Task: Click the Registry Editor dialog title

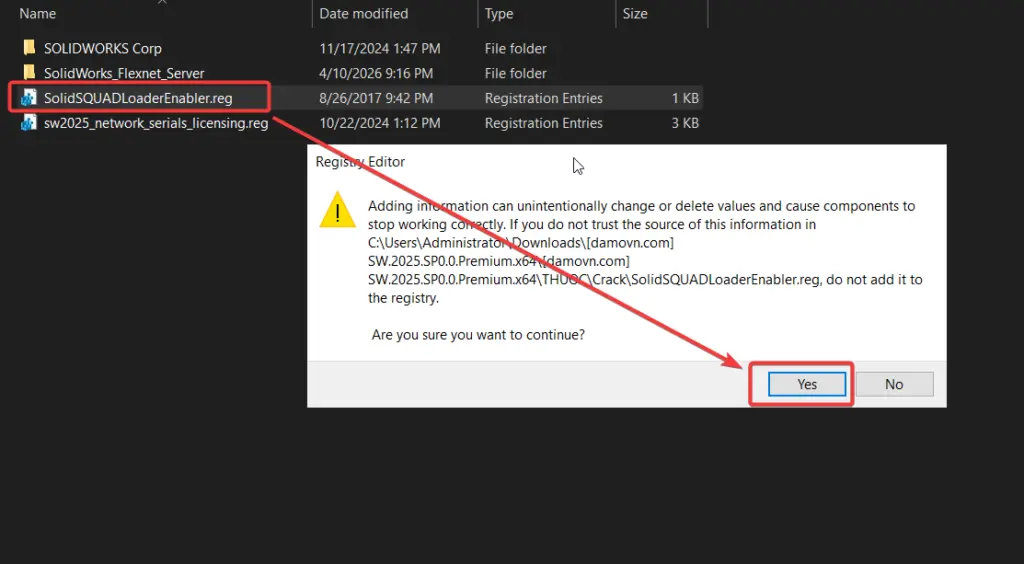Action: click(360, 162)
